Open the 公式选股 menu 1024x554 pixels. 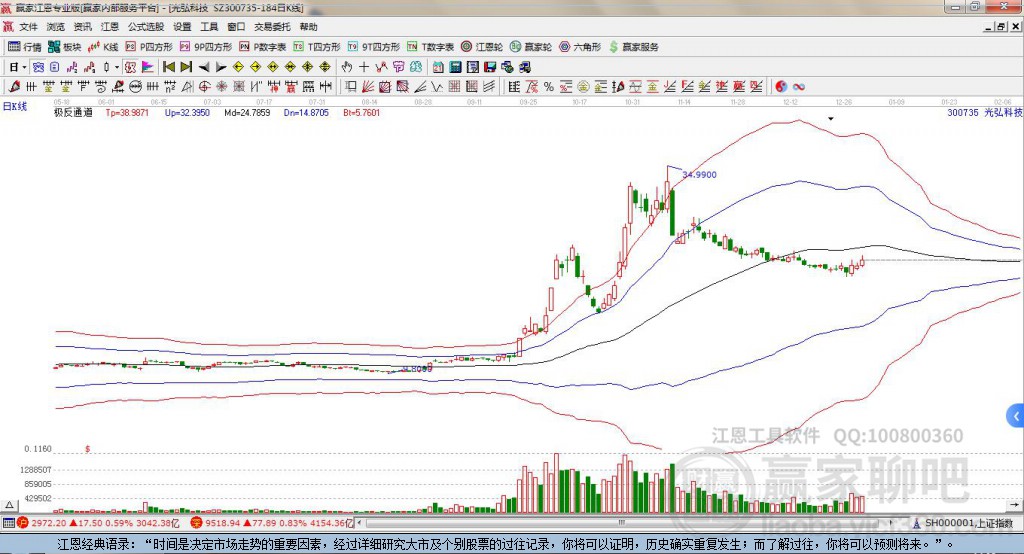point(146,27)
